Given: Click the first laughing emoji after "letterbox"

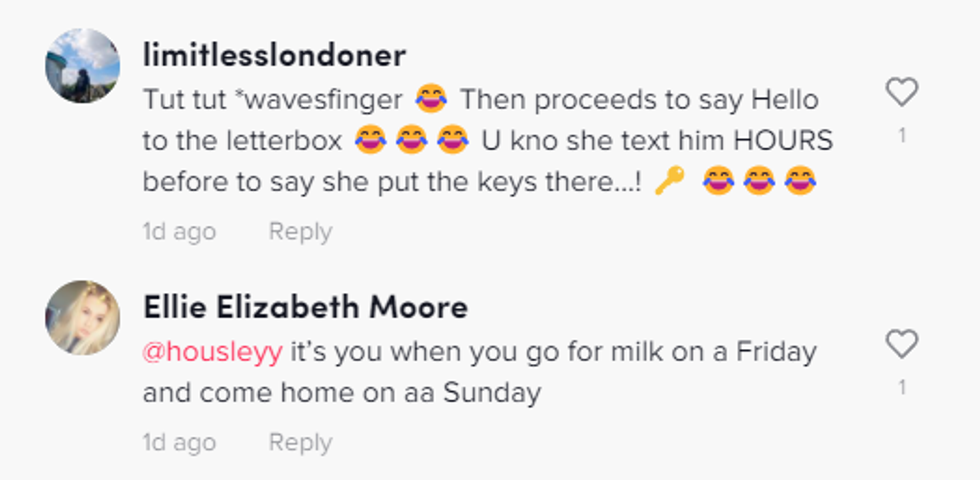Looking at the screenshot, I should 370,141.
